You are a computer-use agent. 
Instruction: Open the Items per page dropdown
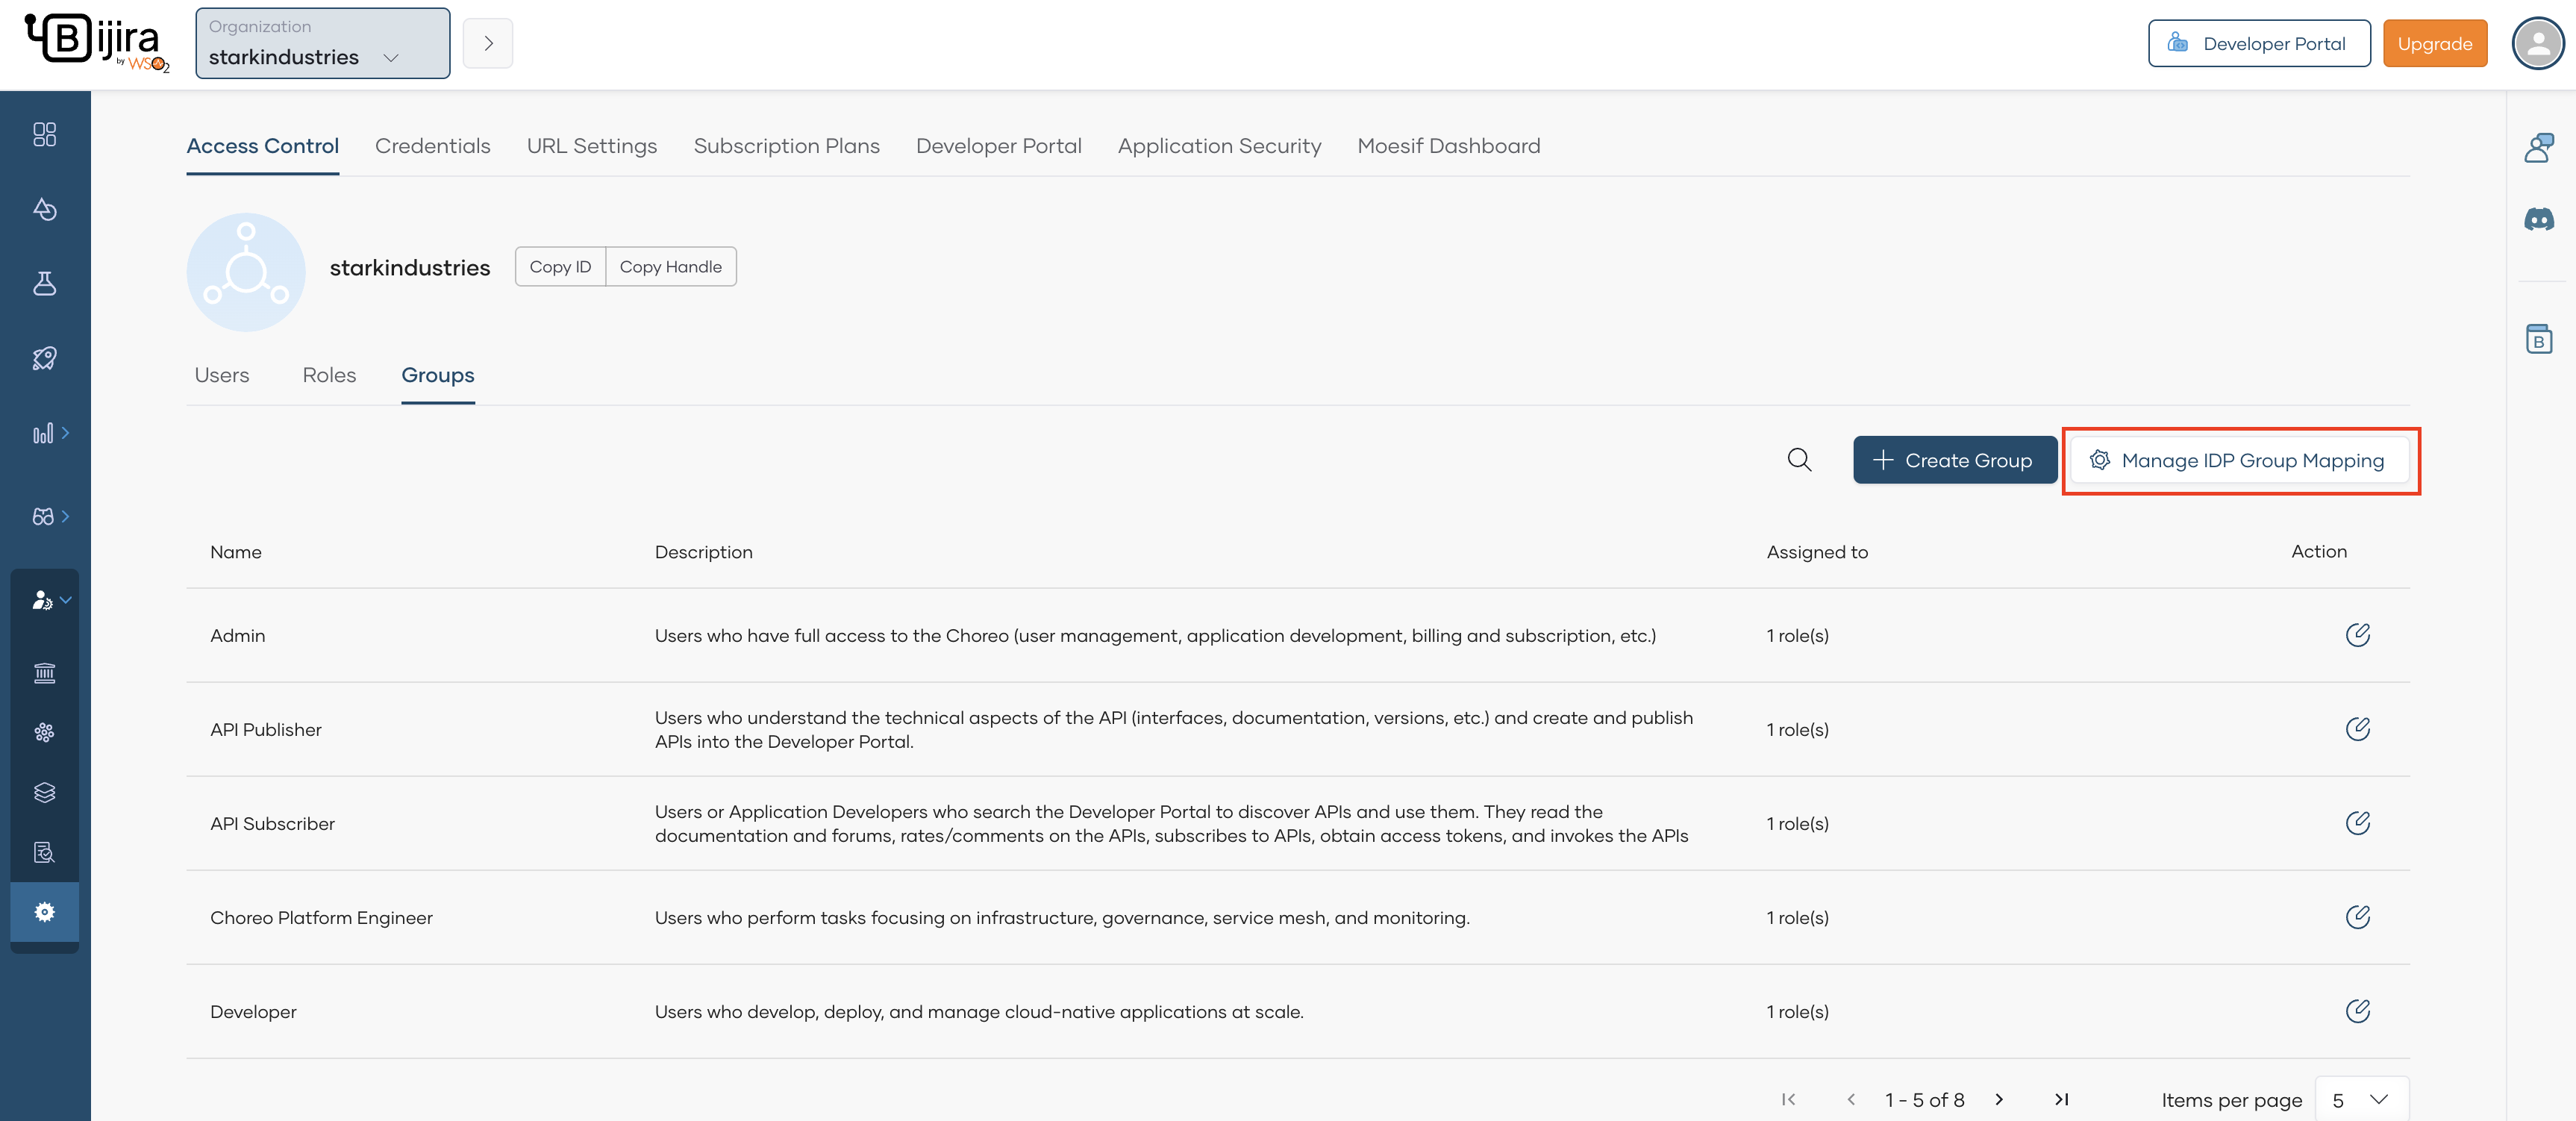pos(2361,1099)
